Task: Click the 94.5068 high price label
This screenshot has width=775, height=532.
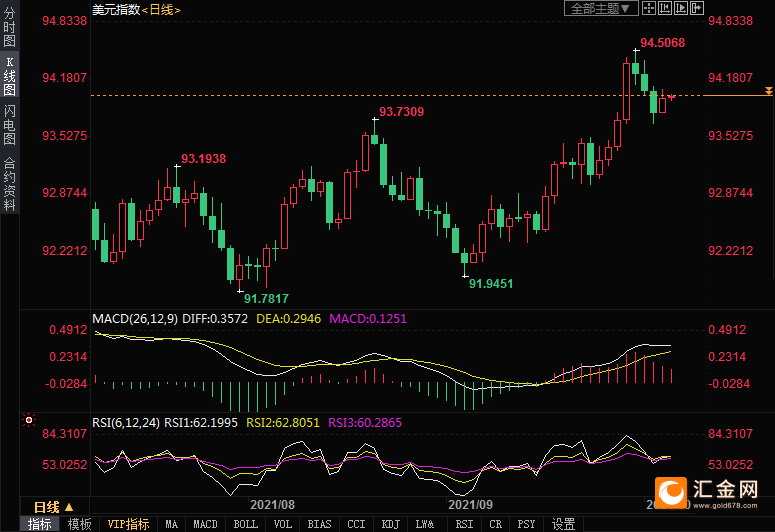Action: point(663,43)
